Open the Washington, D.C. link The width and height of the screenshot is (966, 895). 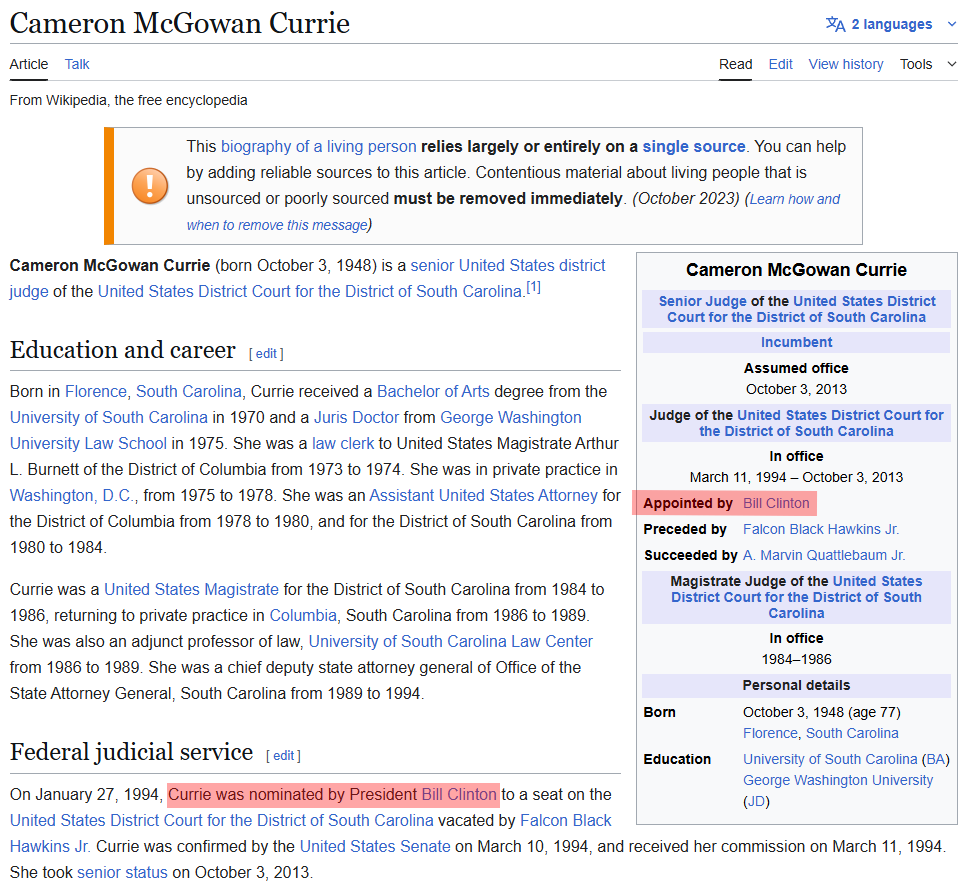[72, 495]
